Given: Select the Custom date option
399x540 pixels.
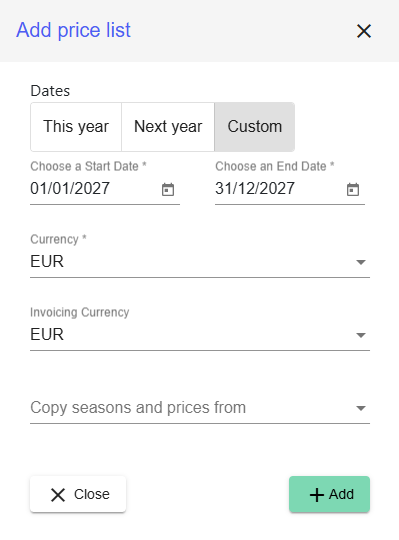Looking at the screenshot, I should pyautogui.click(x=255, y=127).
